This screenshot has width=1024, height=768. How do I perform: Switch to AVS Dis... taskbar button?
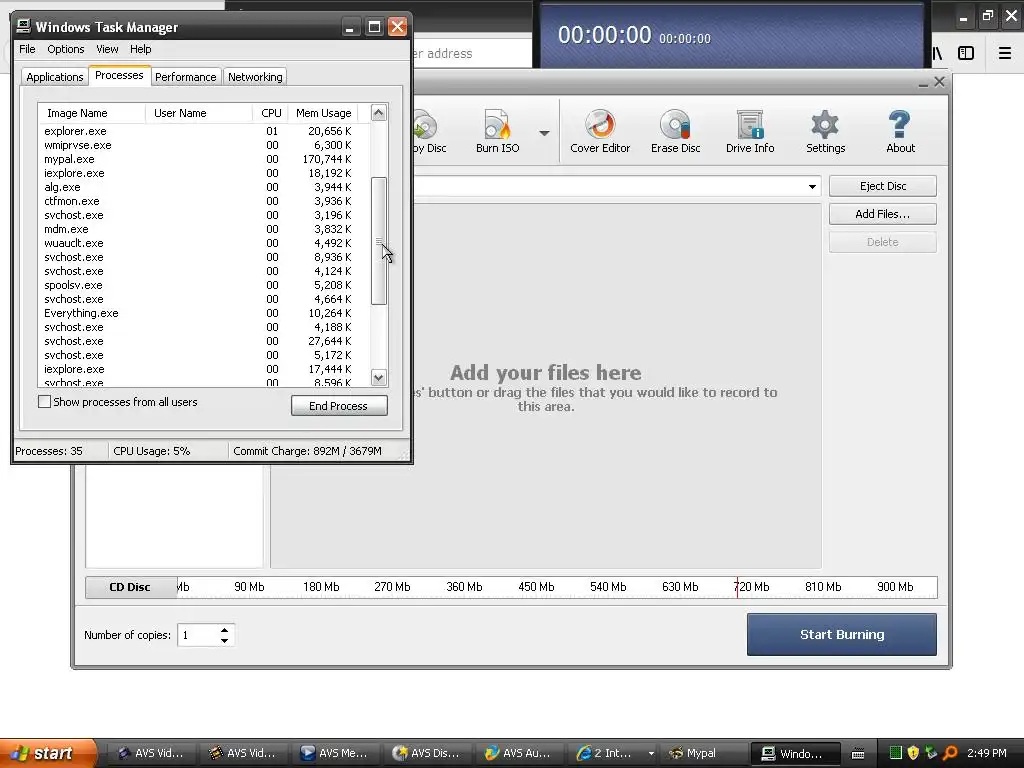pyautogui.click(x=426, y=753)
